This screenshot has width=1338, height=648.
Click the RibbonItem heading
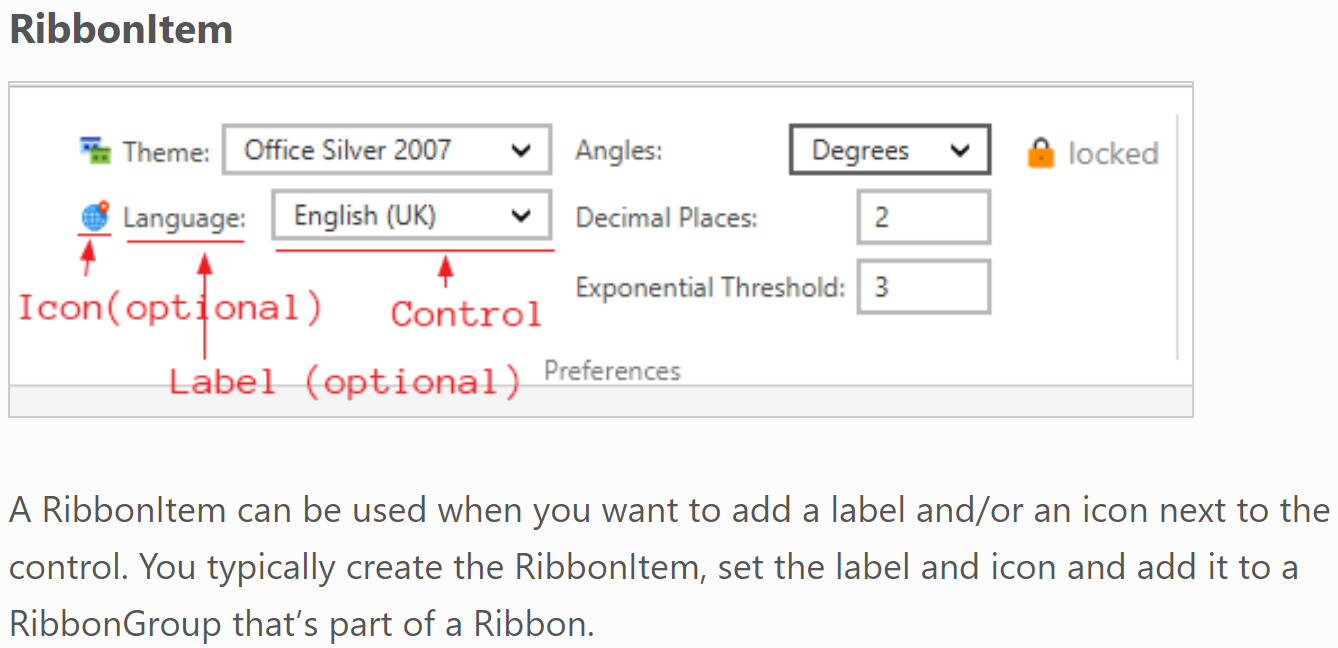tap(121, 29)
